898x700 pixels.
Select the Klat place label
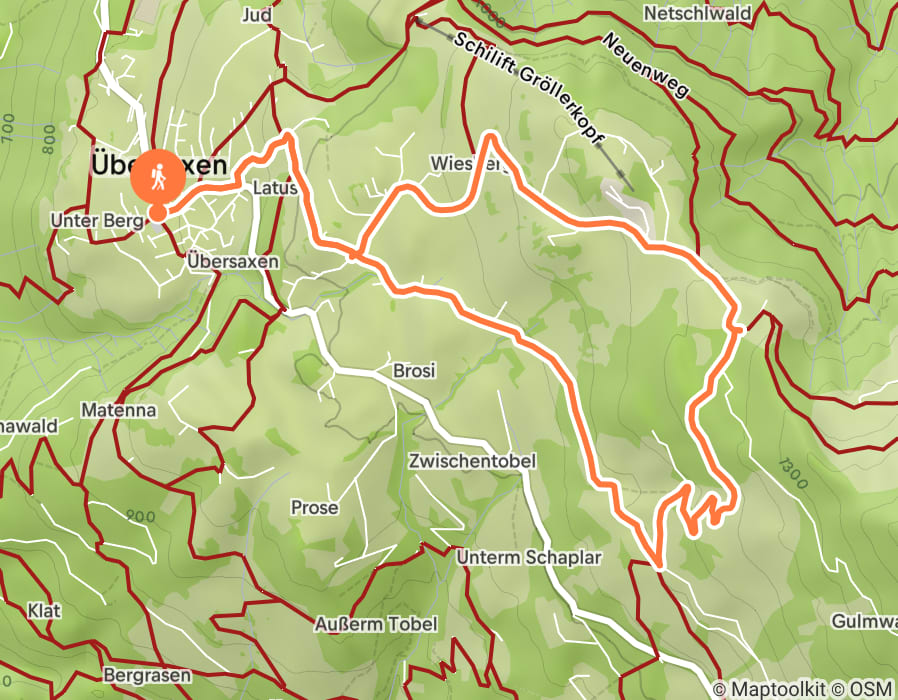44,611
